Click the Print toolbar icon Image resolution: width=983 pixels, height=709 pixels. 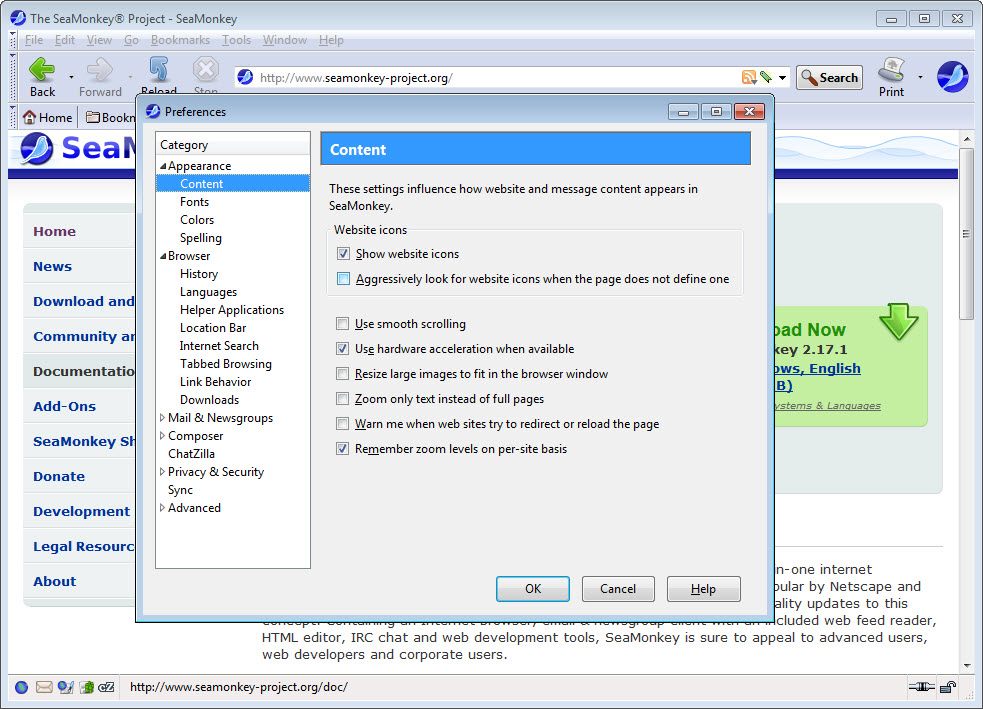[891, 69]
